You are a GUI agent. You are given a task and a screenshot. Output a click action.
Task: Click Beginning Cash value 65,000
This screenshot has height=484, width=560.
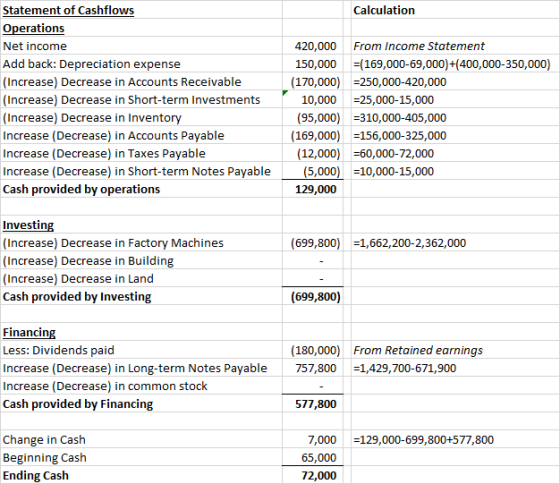pos(319,458)
